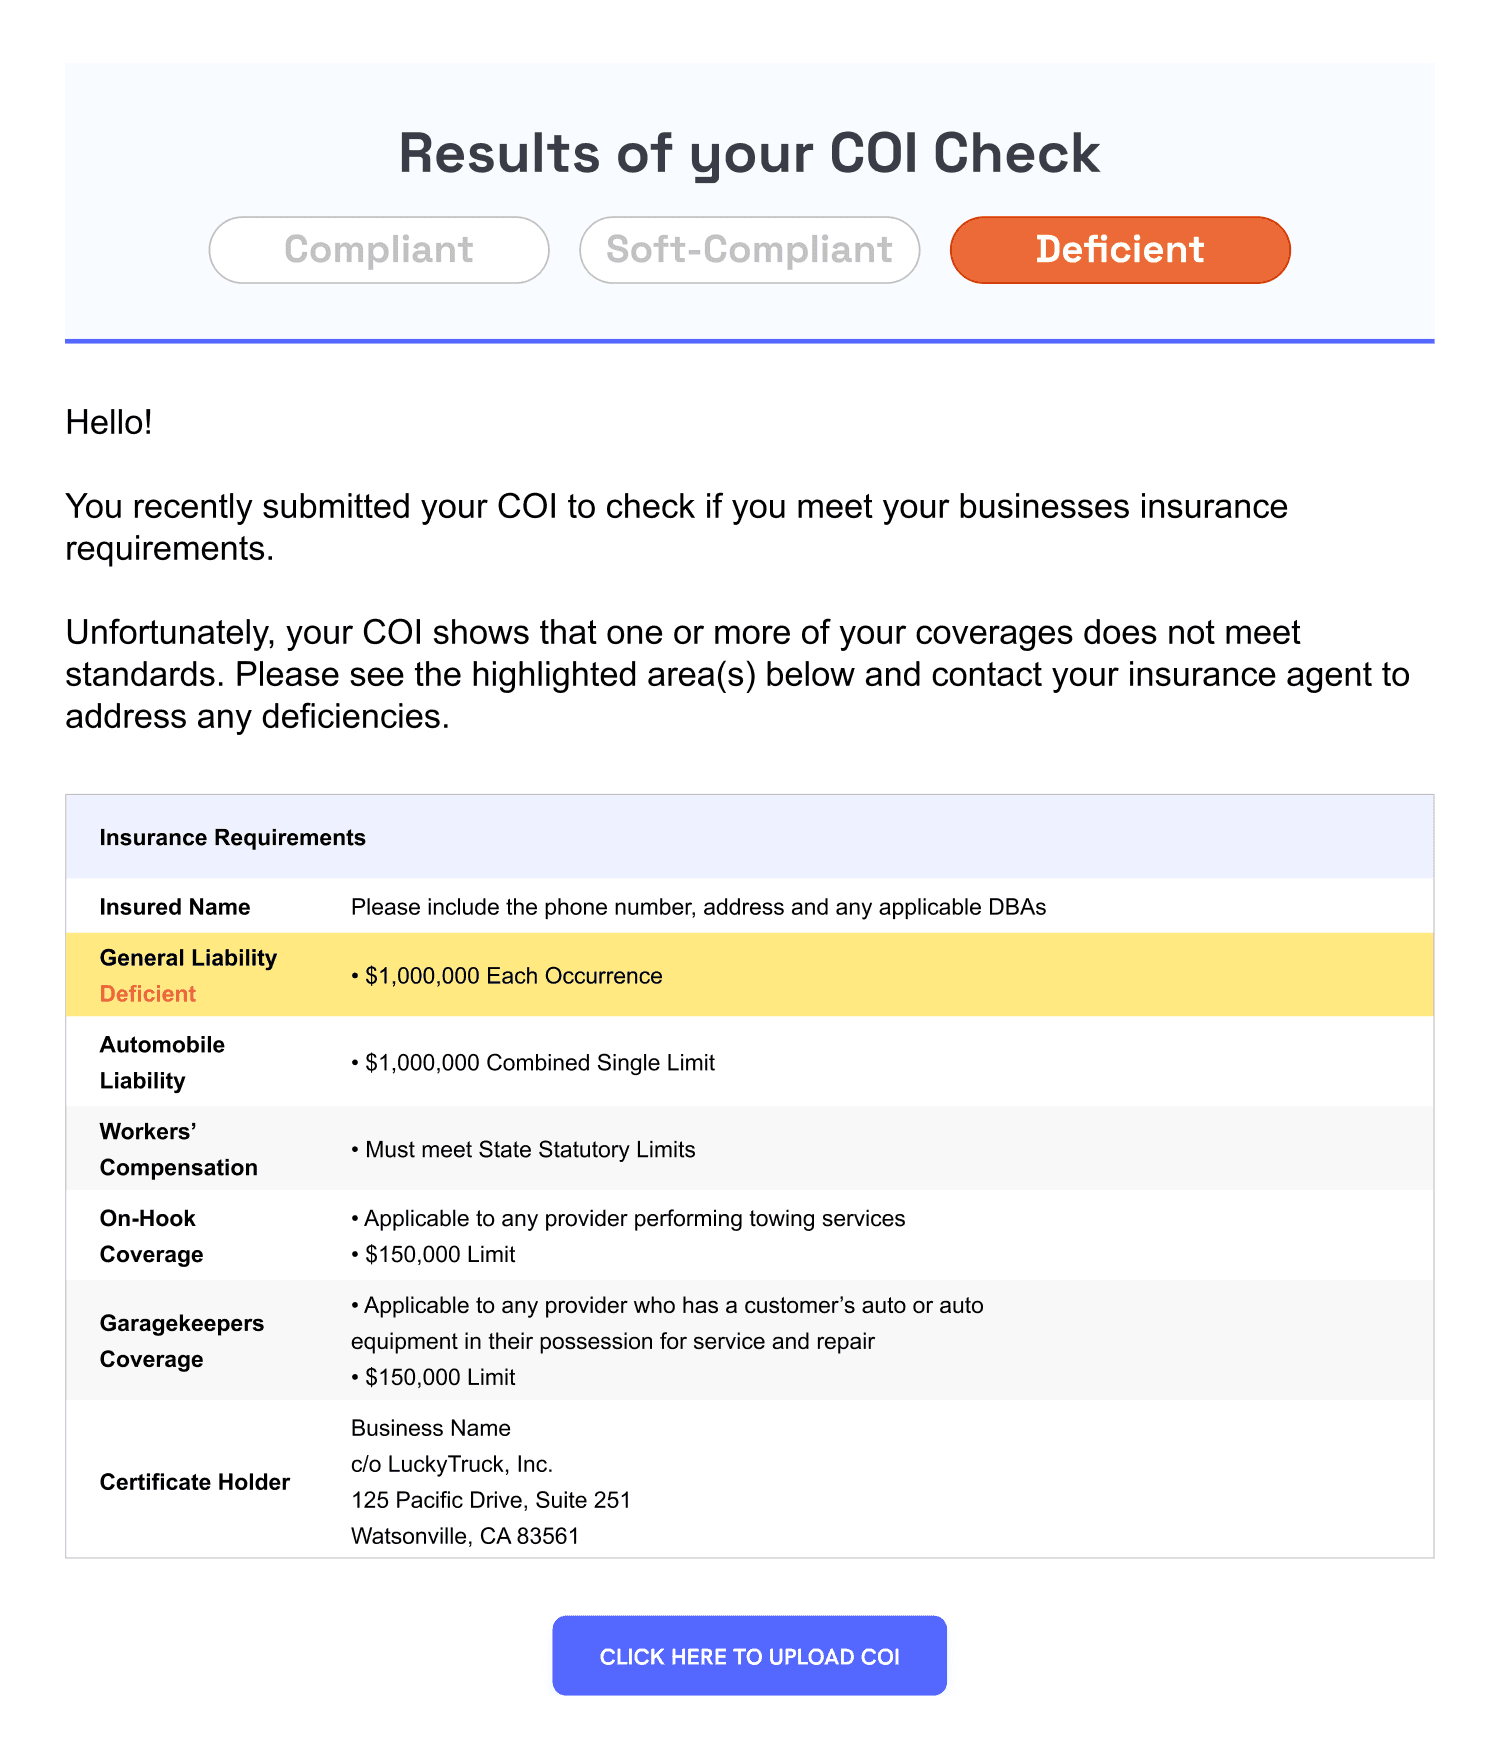
Task: Click the $1,000,000 Combined Single Limit text
Action: (x=533, y=1063)
